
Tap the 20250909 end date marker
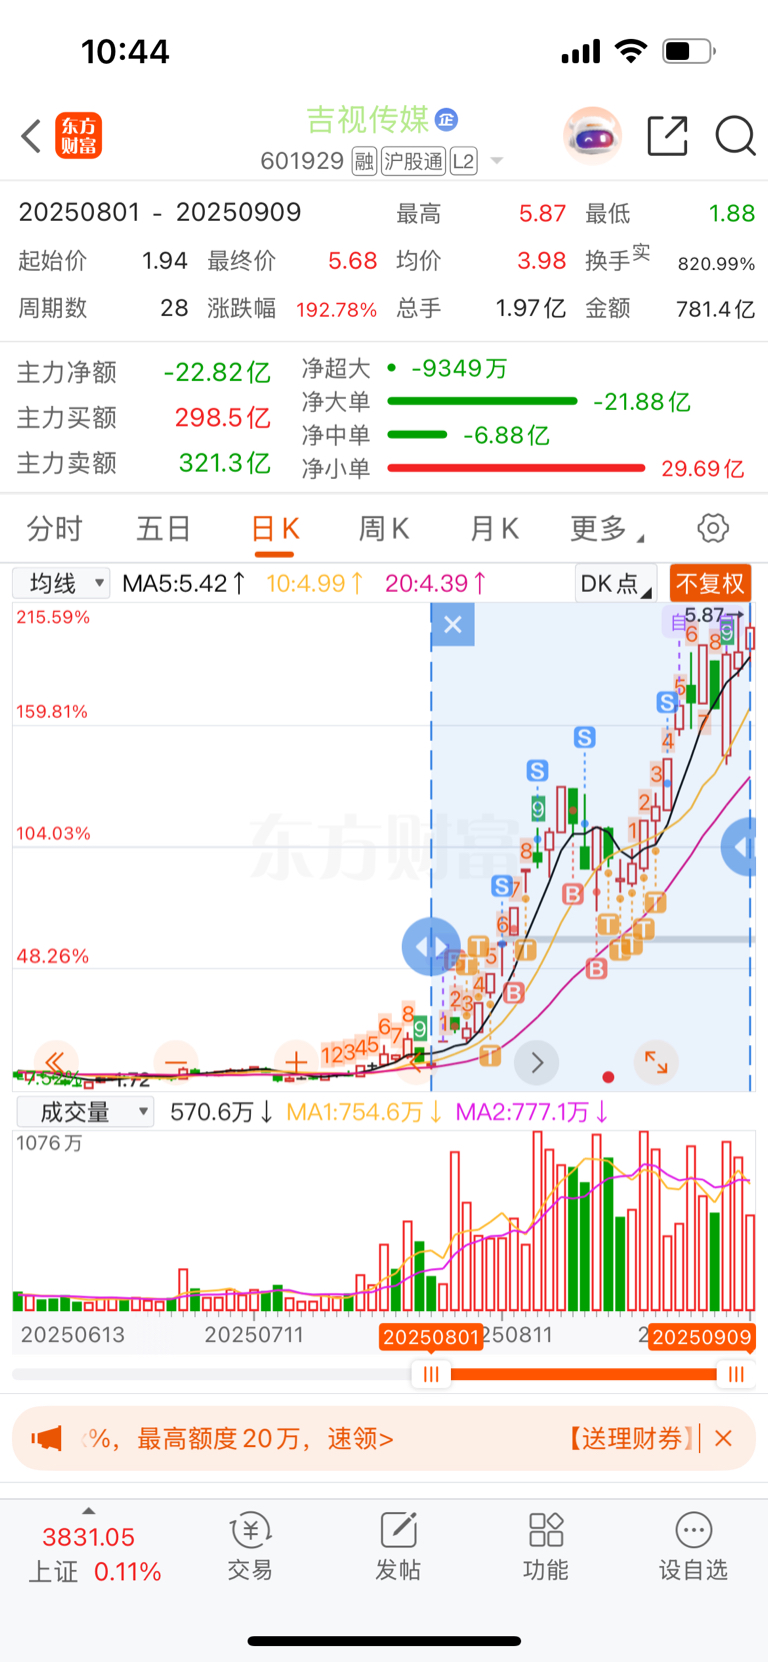click(x=701, y=1337)
